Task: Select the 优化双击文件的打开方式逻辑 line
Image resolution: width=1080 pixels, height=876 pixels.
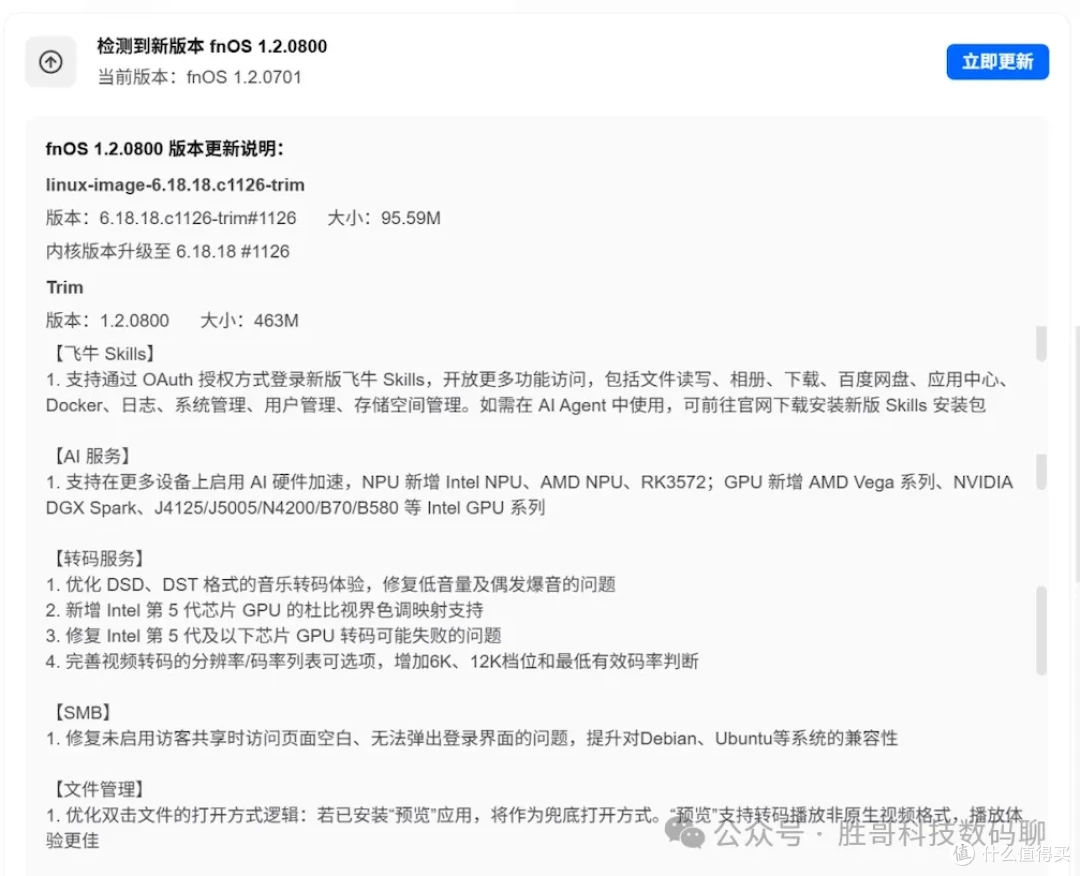Action: [534, 815]
